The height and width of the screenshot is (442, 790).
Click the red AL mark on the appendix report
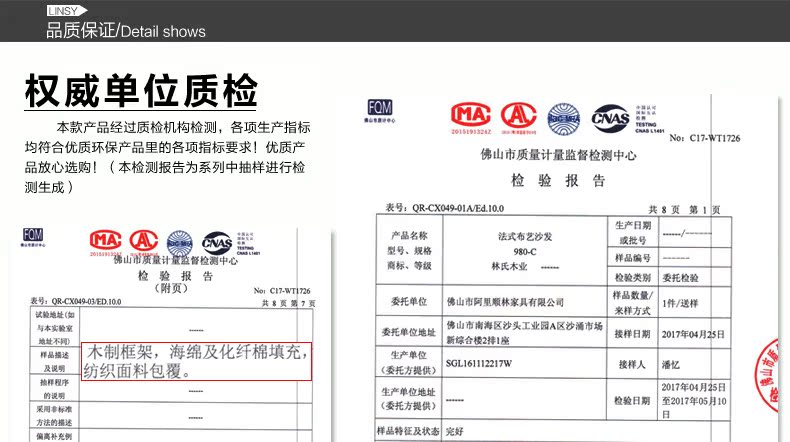click(144, 241)
